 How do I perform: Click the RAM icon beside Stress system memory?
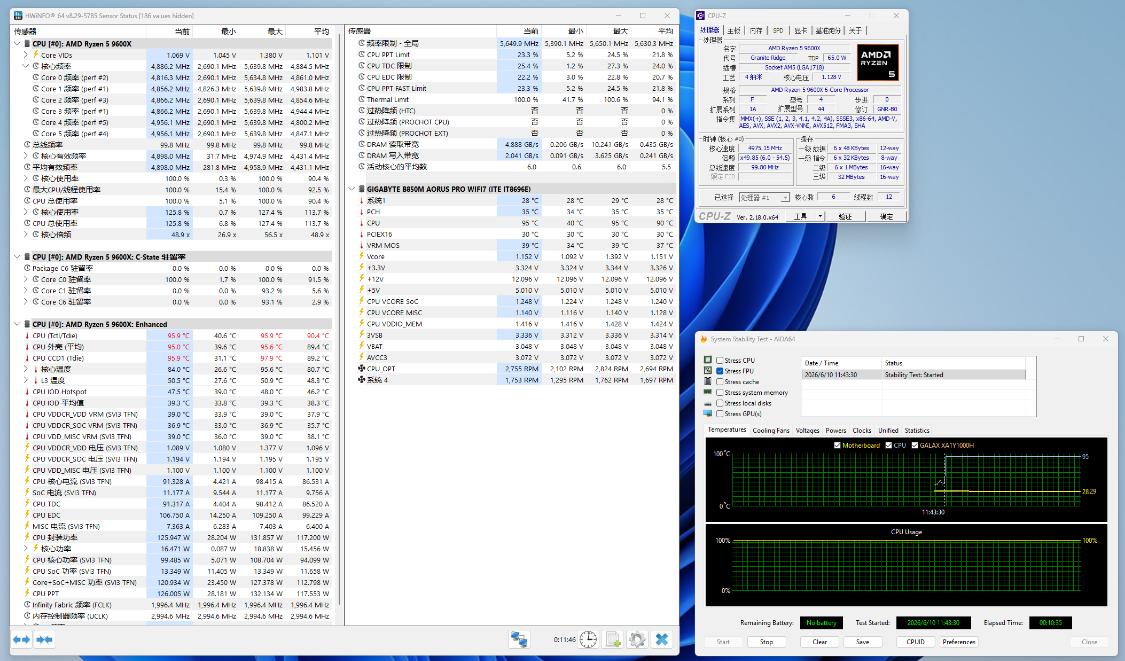coord(708,393)
